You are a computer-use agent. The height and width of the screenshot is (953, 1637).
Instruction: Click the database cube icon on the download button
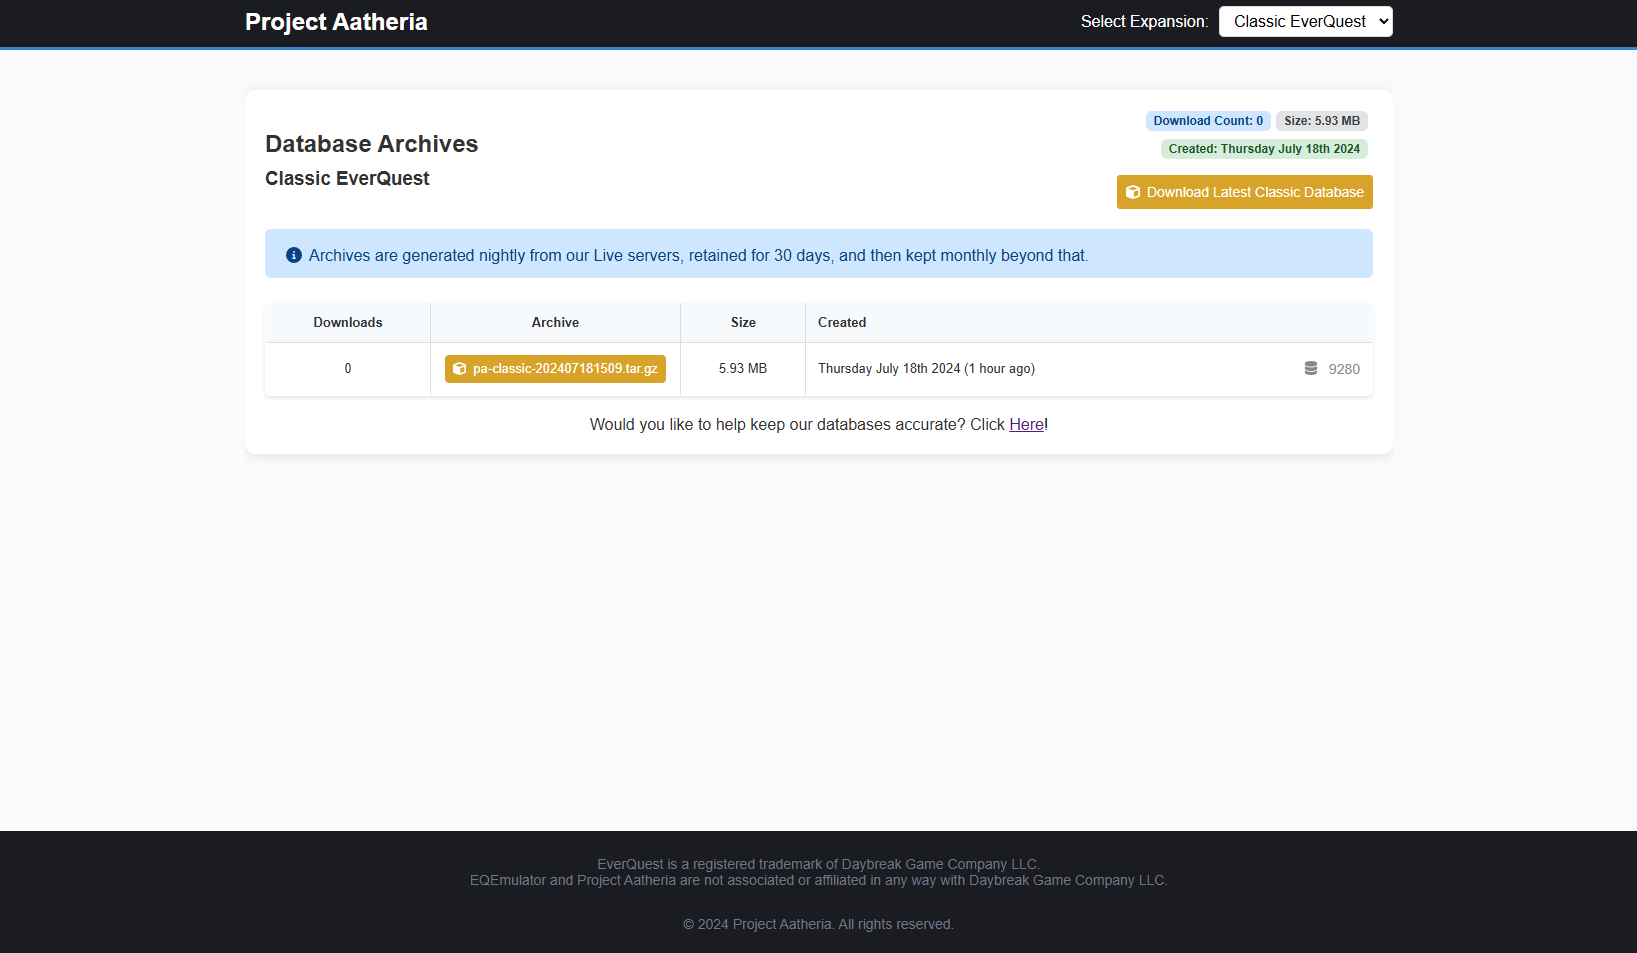tap(1133, 192)
